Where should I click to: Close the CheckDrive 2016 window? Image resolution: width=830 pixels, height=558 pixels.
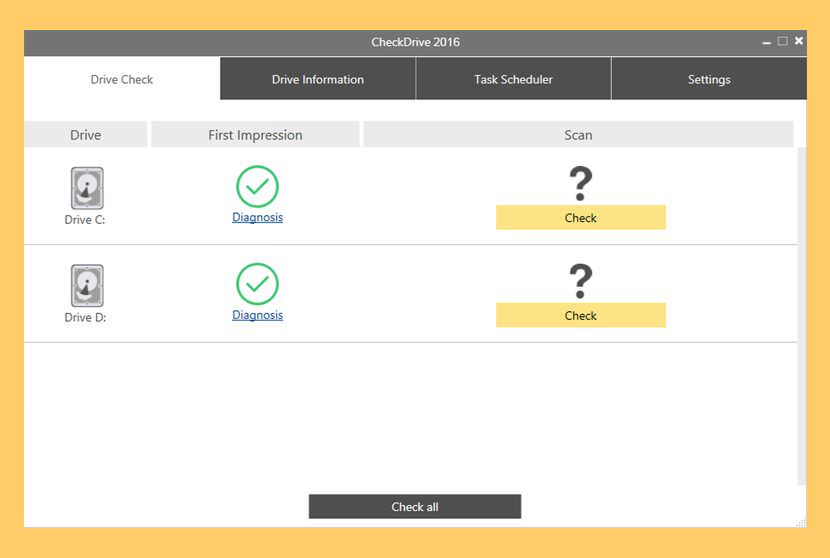coord(799,40)
